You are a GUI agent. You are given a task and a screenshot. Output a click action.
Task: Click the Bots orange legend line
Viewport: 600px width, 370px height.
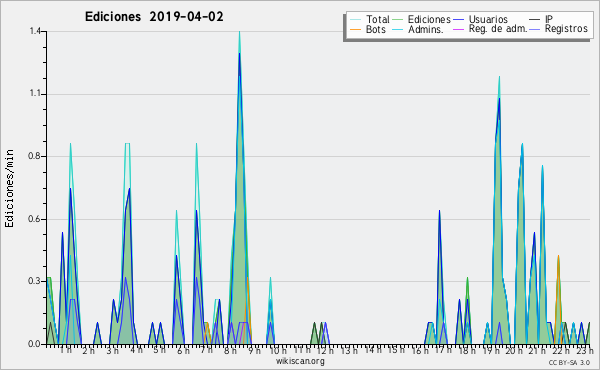355,29
